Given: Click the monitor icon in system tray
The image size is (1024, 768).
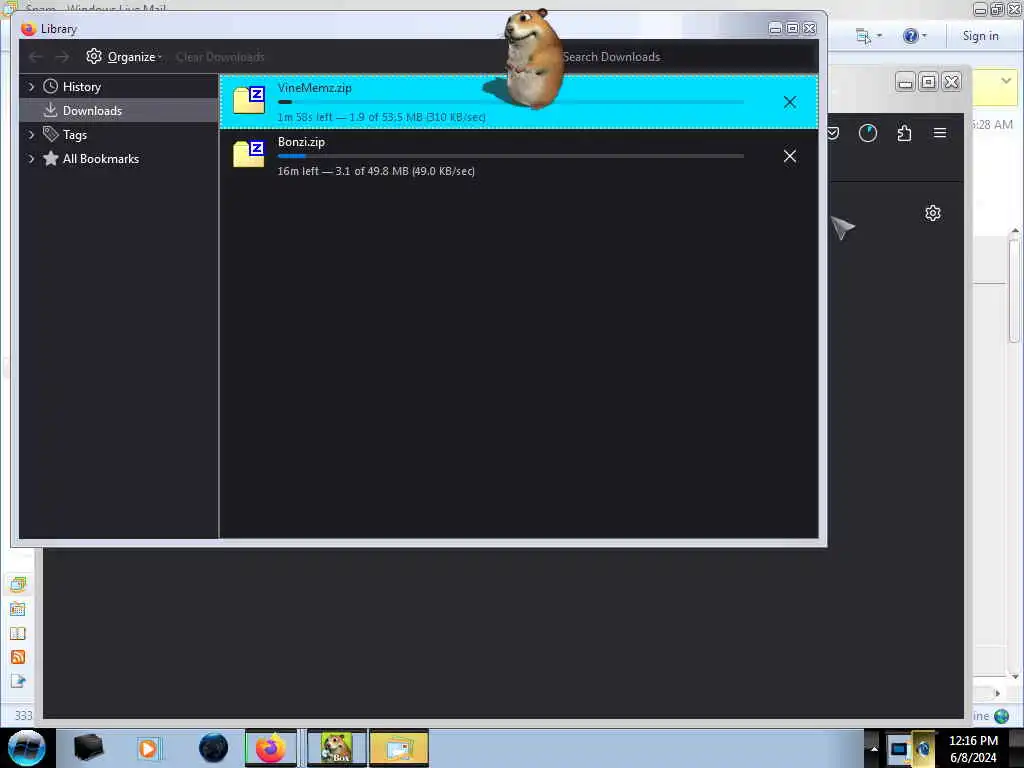Looking at the screenshot, I should (899, 748).
